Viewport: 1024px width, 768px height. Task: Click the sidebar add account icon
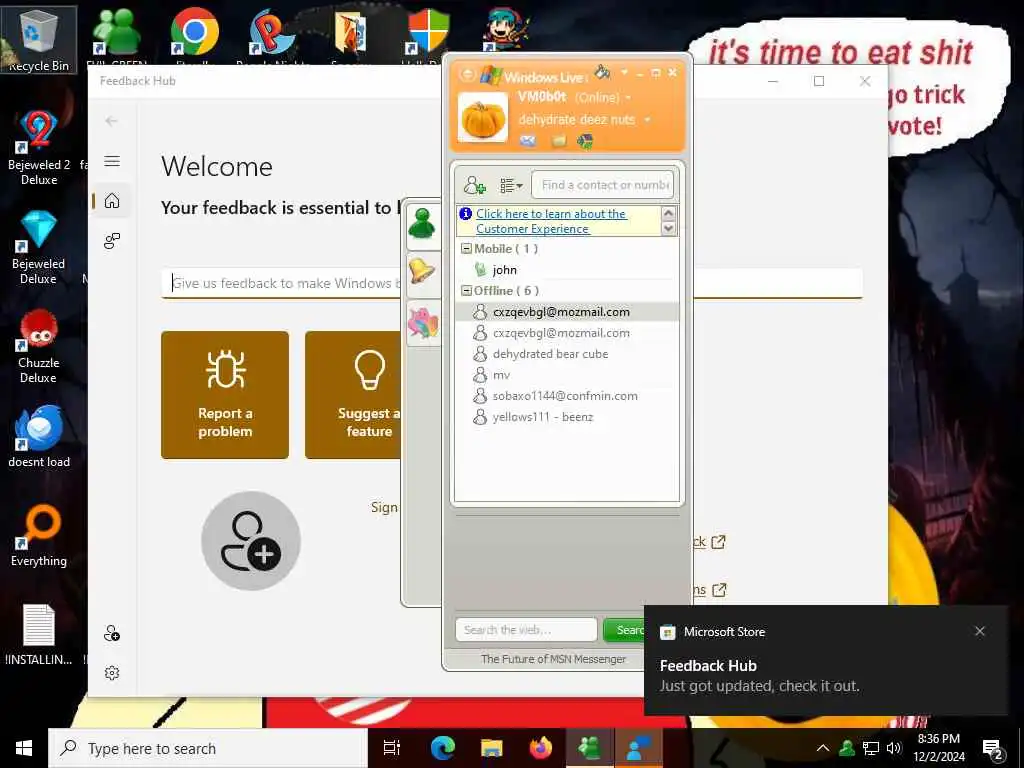(112, 633)
